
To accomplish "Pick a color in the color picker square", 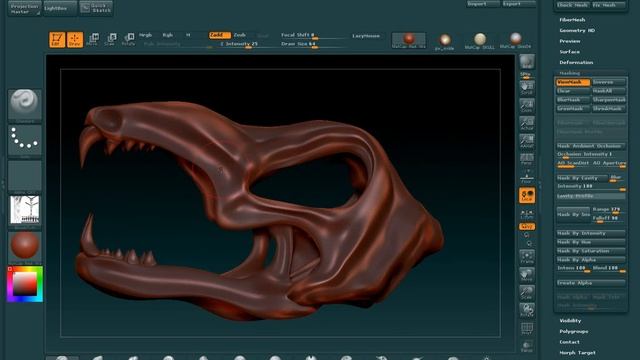I will coord(24,283).
